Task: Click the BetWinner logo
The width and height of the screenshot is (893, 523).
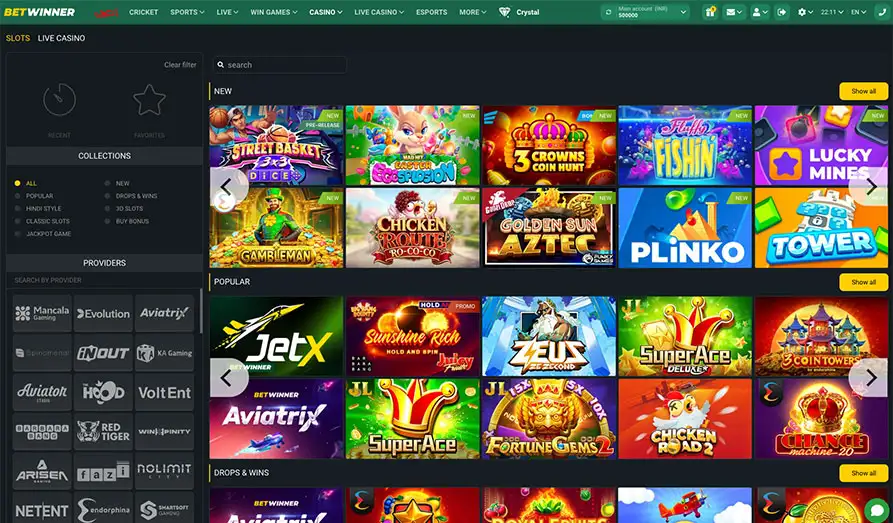Action: point(39,12)
